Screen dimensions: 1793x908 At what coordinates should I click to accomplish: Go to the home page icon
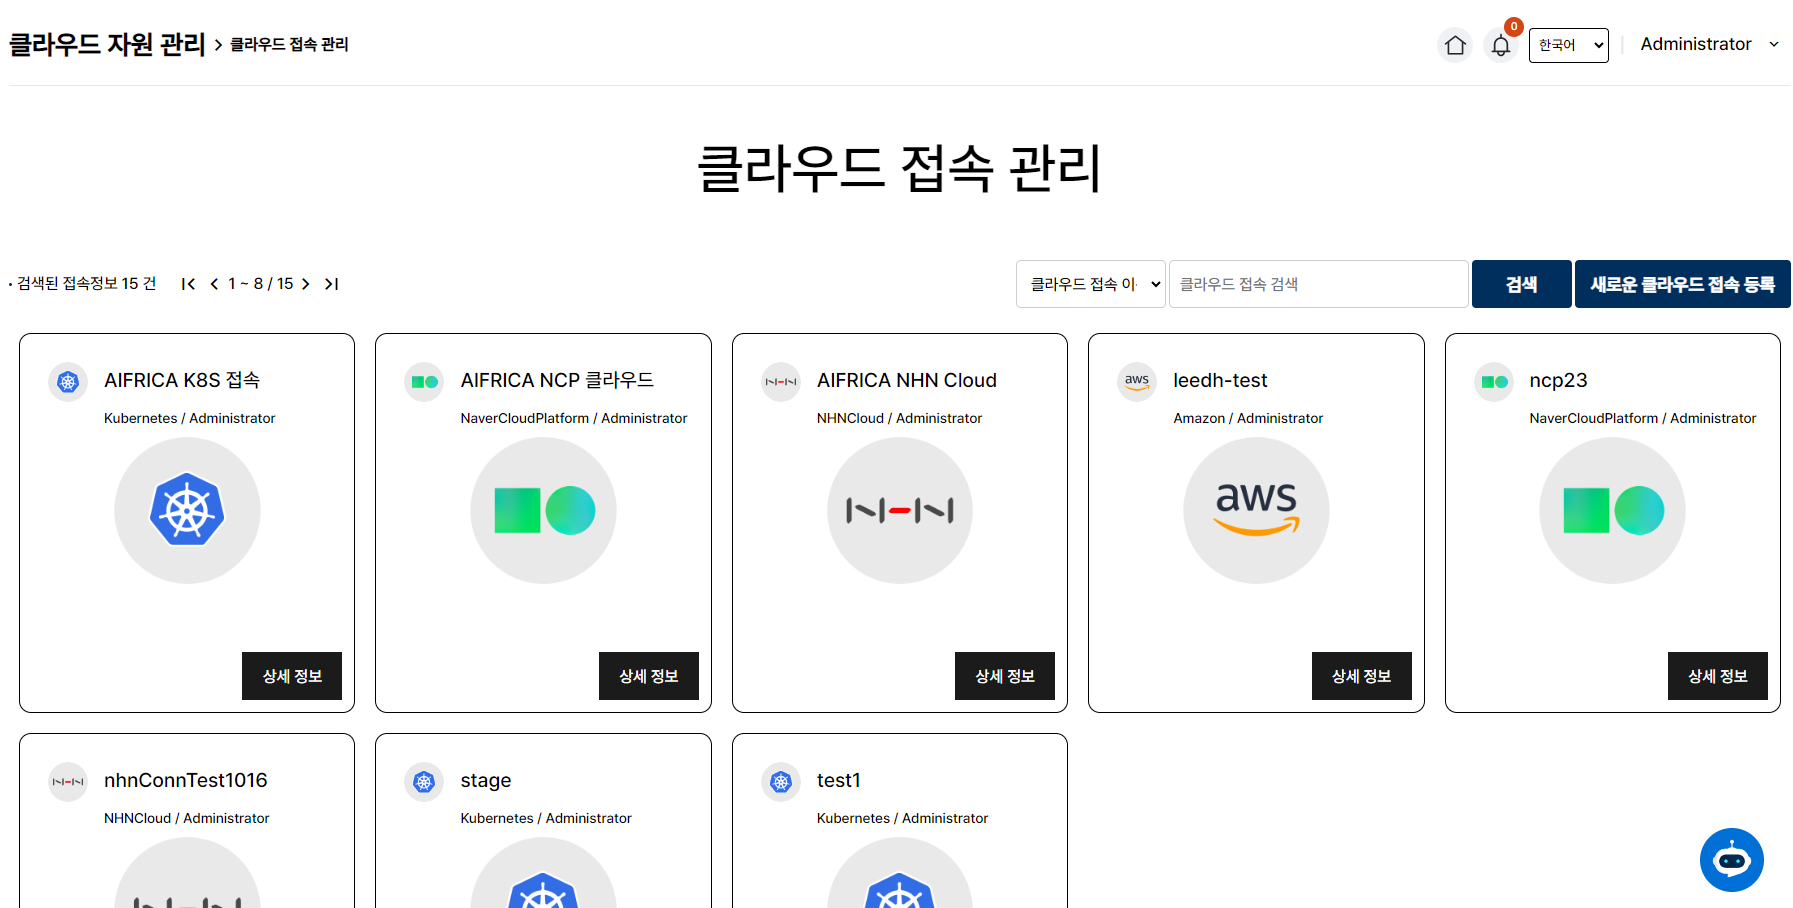tap(1455, 45)
